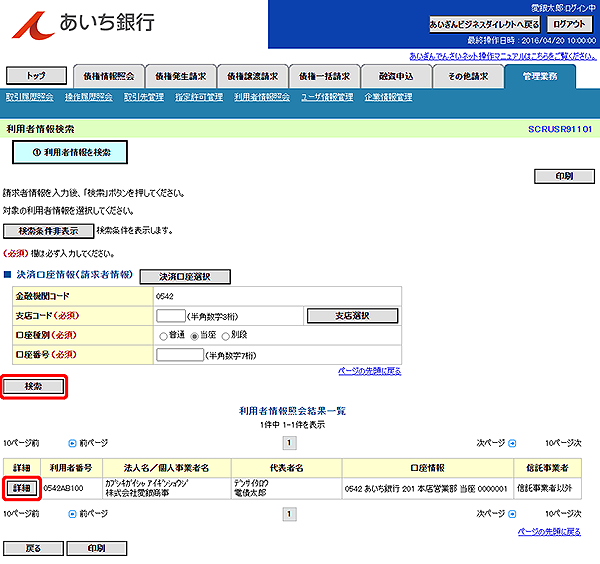
Task: Click previous-page arrow icon below results table
Action: pos(72,514)
